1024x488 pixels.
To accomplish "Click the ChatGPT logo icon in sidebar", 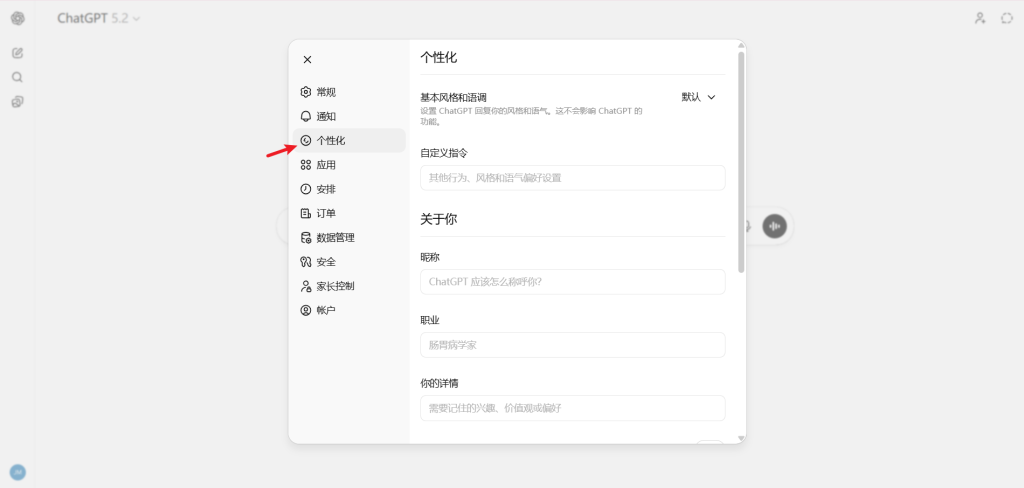I will click(x=18, y=18).
